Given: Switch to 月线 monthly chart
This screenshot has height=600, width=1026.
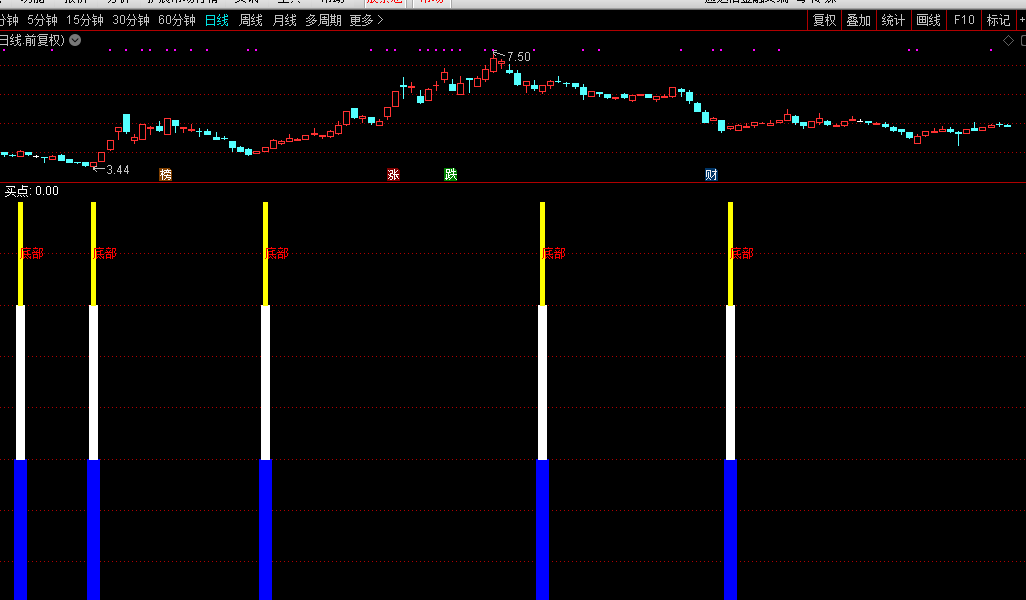Looking at the screenshot, I should [x=285, y=20].
